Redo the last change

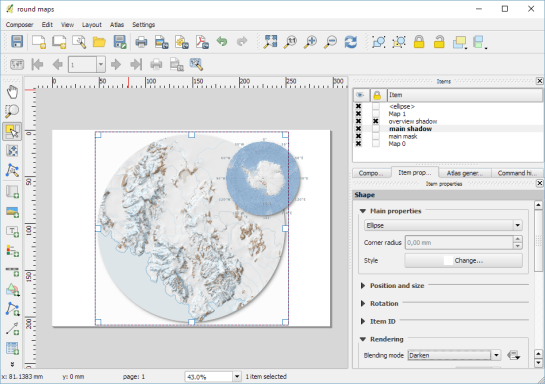(242, 42)
